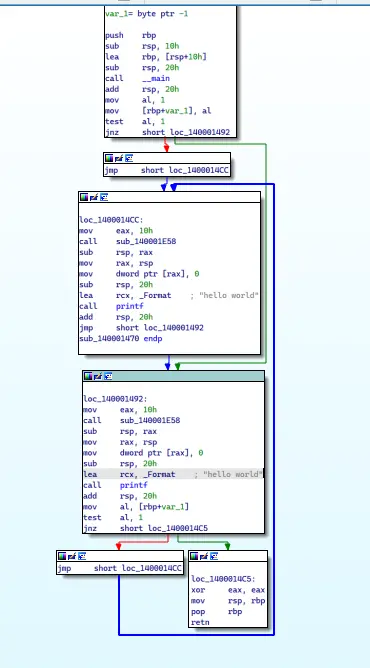Click 'call printf' in the loc_1400014CC block
Screen dimensions: 370x668
tap(111, 306)
